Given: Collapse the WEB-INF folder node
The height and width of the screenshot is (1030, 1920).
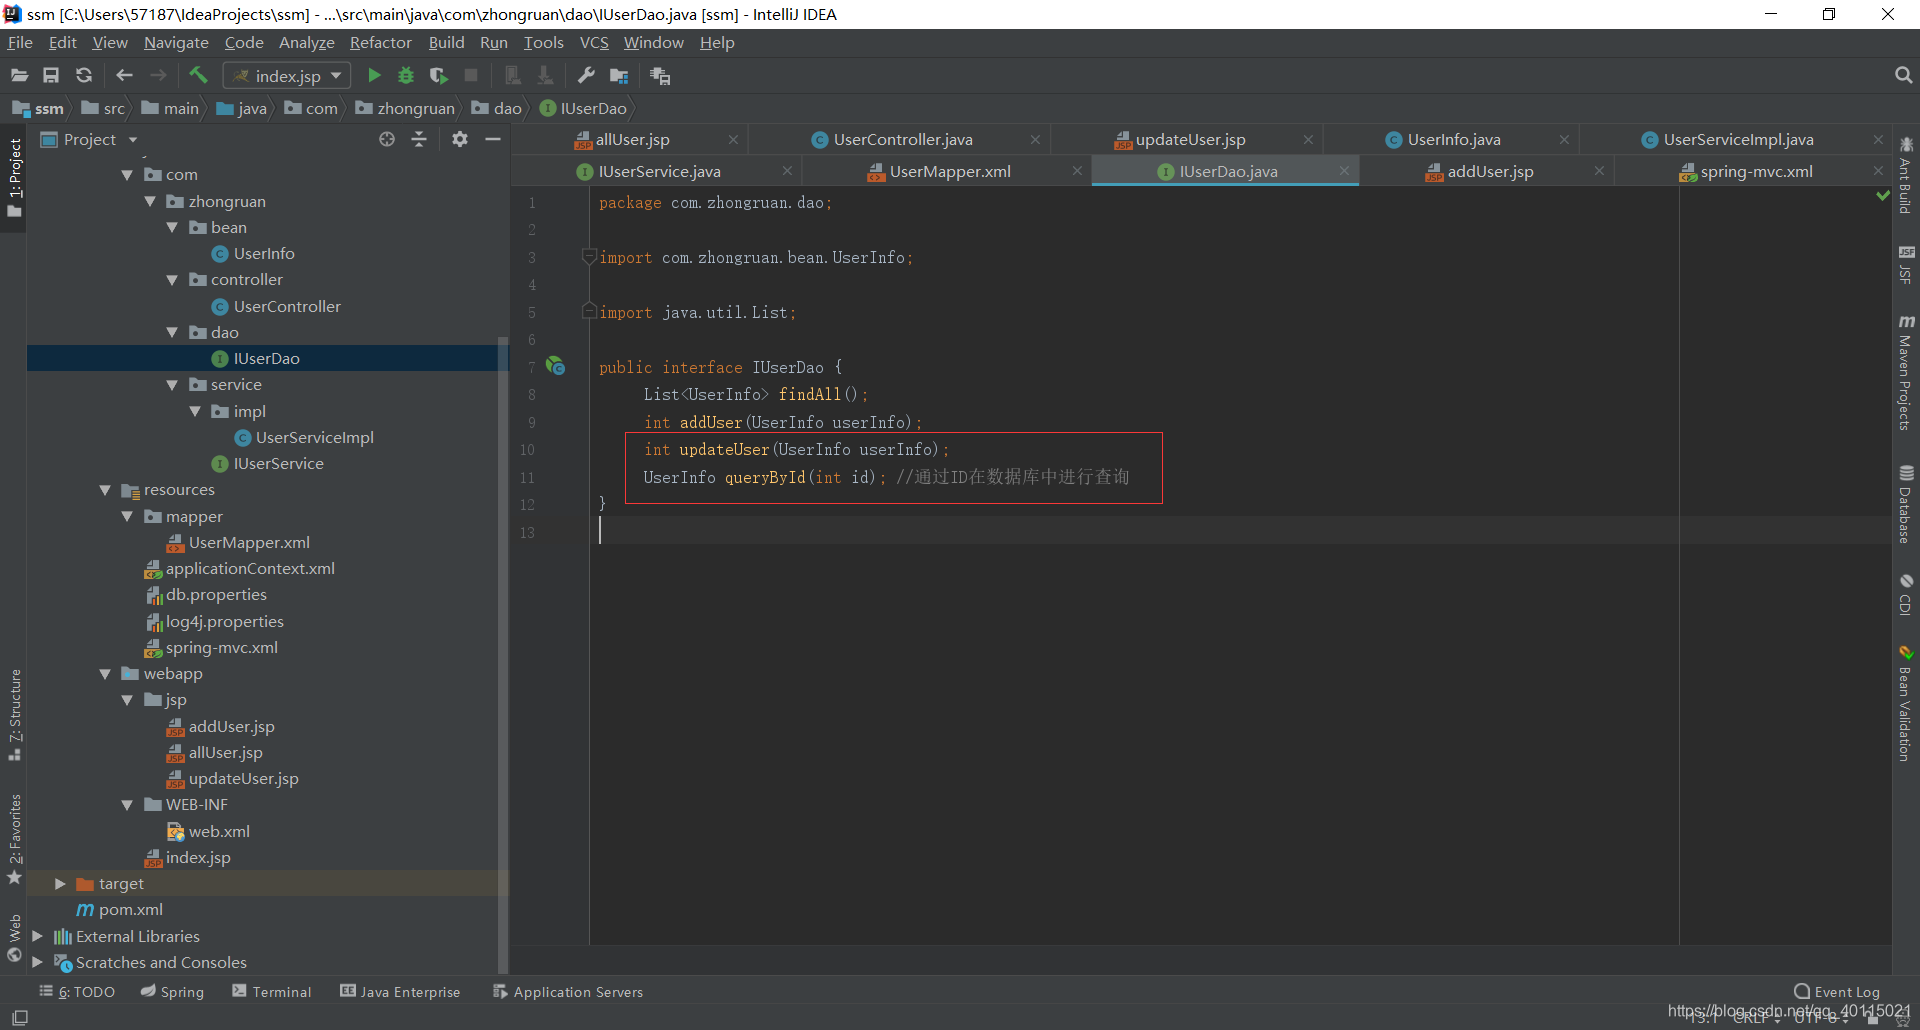Looking at the screenshot, I should (x=127, y=805).
